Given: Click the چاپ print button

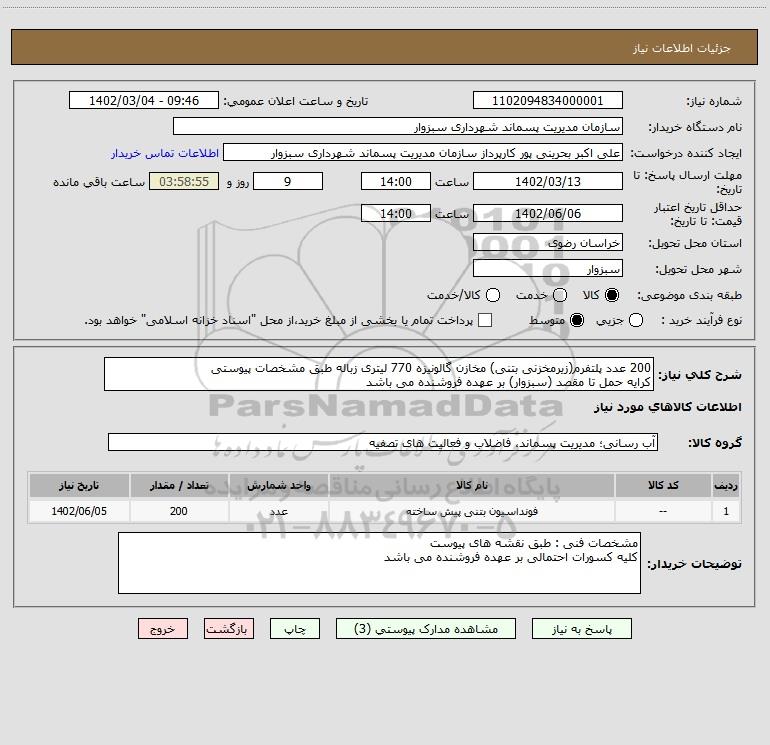Looking at the screenshot, I should click(x=295, y=629).
